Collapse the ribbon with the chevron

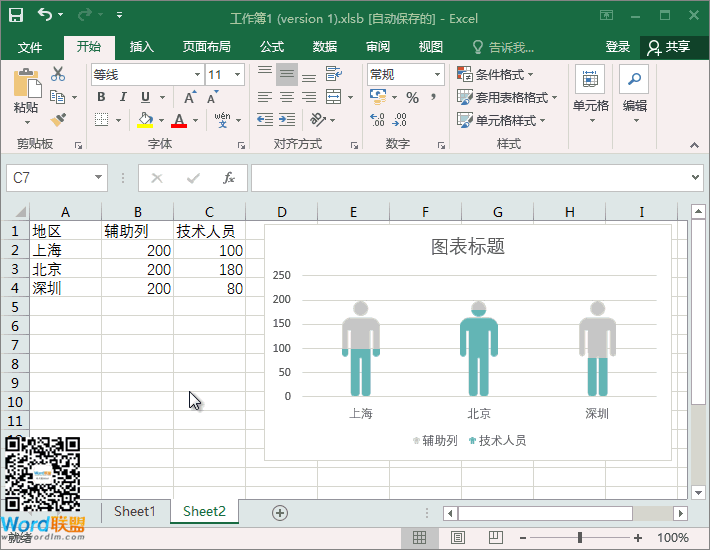695,145
